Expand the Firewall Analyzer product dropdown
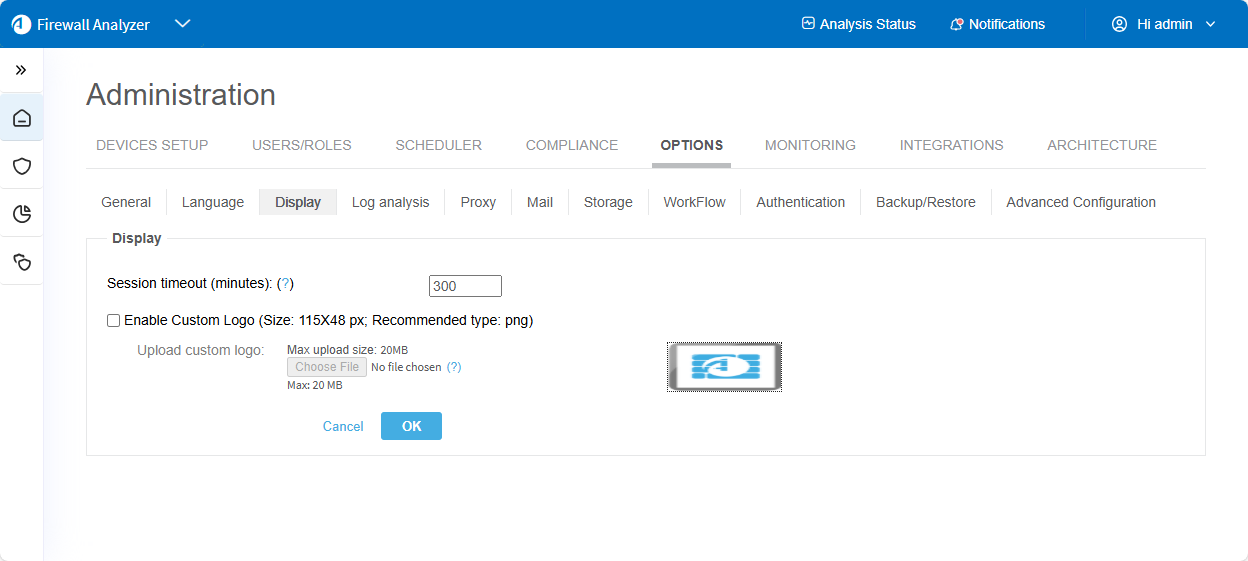This screenshot has height=561, width=1248. coord(182,24)
